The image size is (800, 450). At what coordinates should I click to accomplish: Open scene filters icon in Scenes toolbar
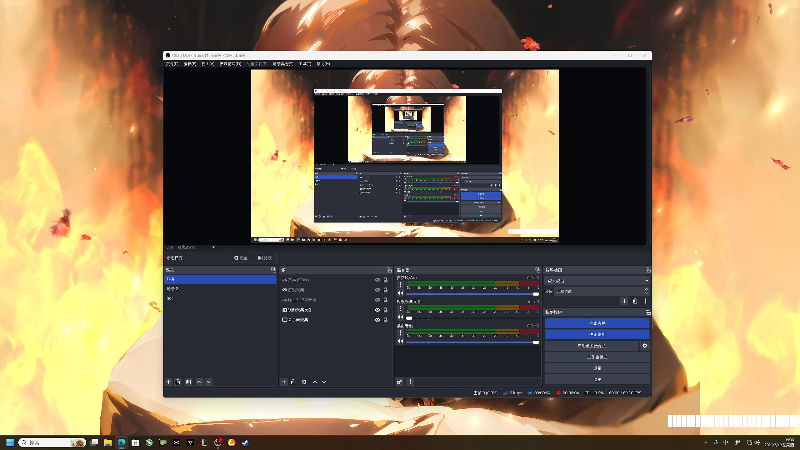point(189,382)
